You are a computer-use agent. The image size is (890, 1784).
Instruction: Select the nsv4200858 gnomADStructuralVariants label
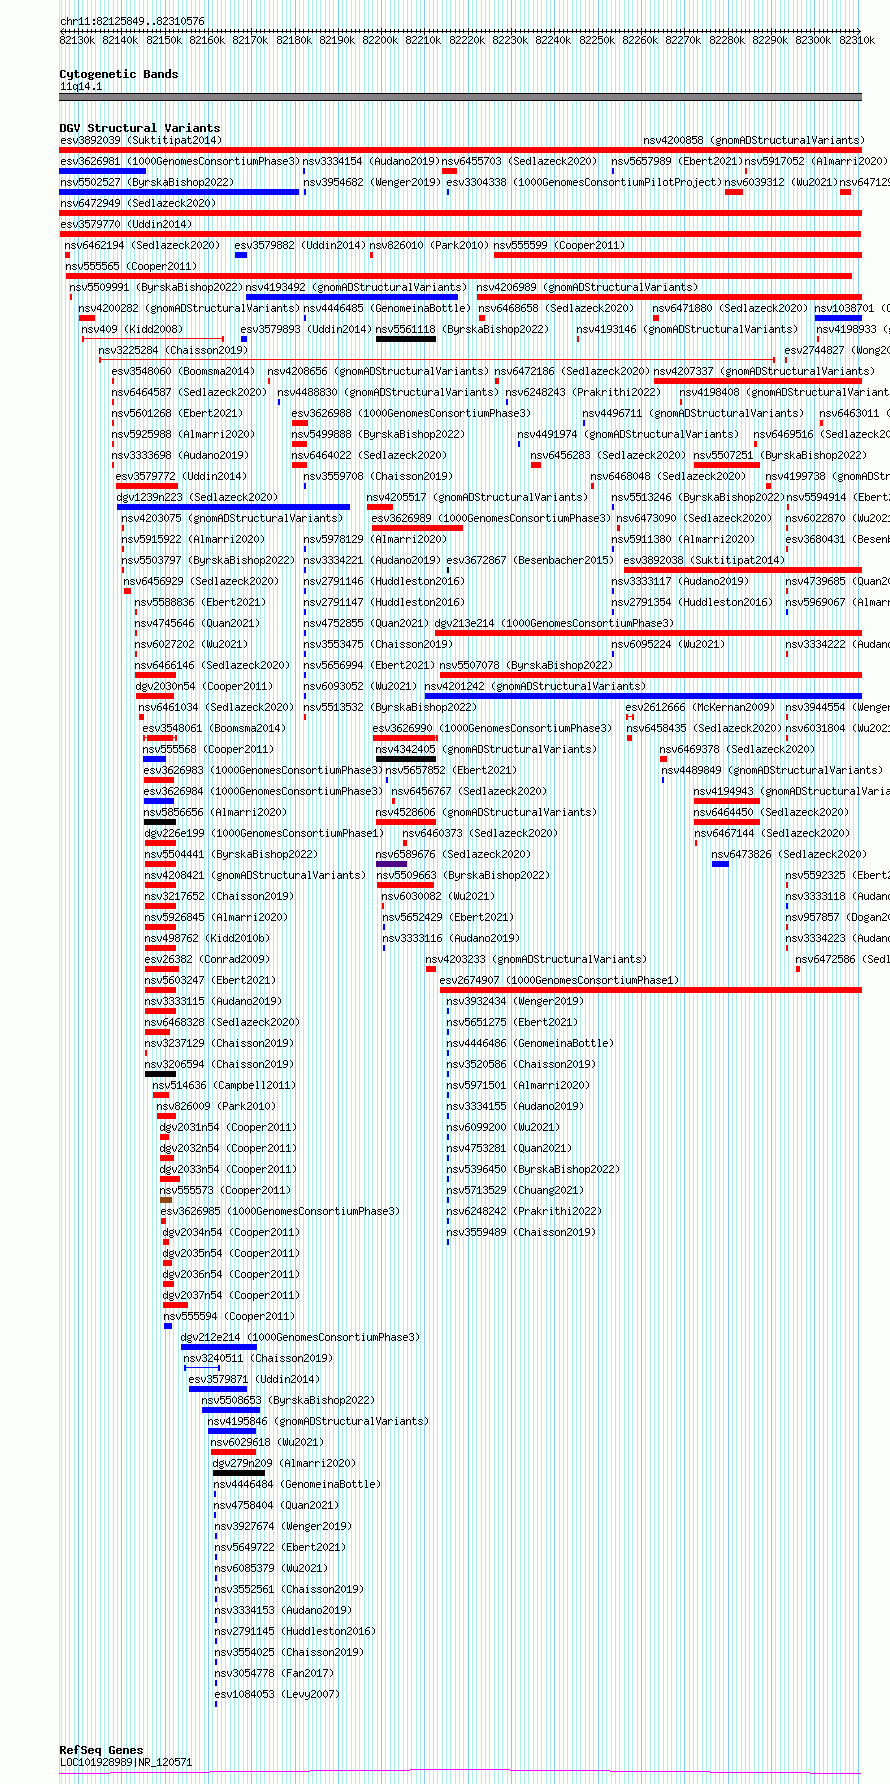click(753, 141)
